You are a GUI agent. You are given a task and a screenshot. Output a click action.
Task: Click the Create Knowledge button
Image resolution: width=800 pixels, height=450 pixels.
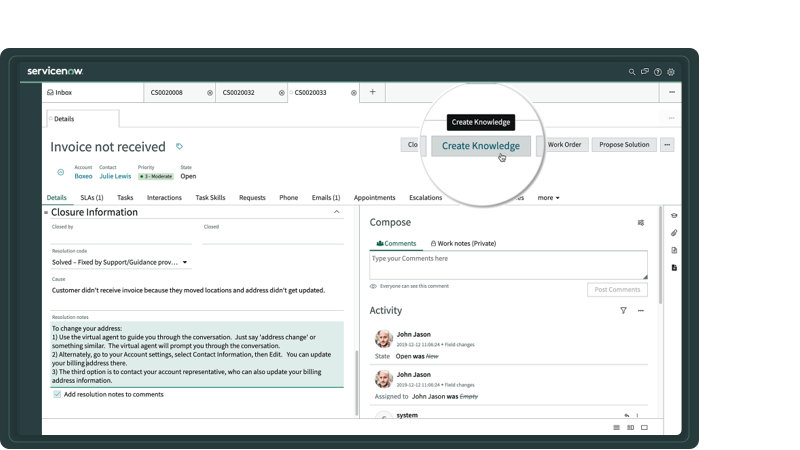(x=481, y=146)
